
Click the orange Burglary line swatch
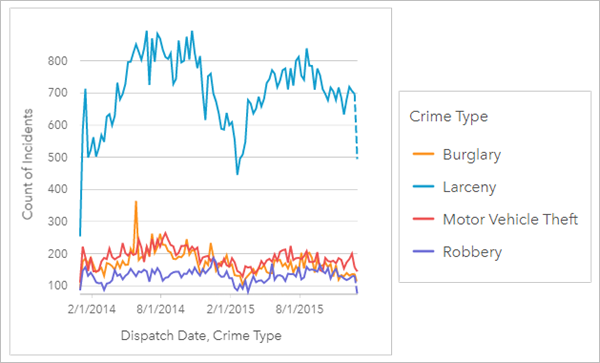(424, 154)
